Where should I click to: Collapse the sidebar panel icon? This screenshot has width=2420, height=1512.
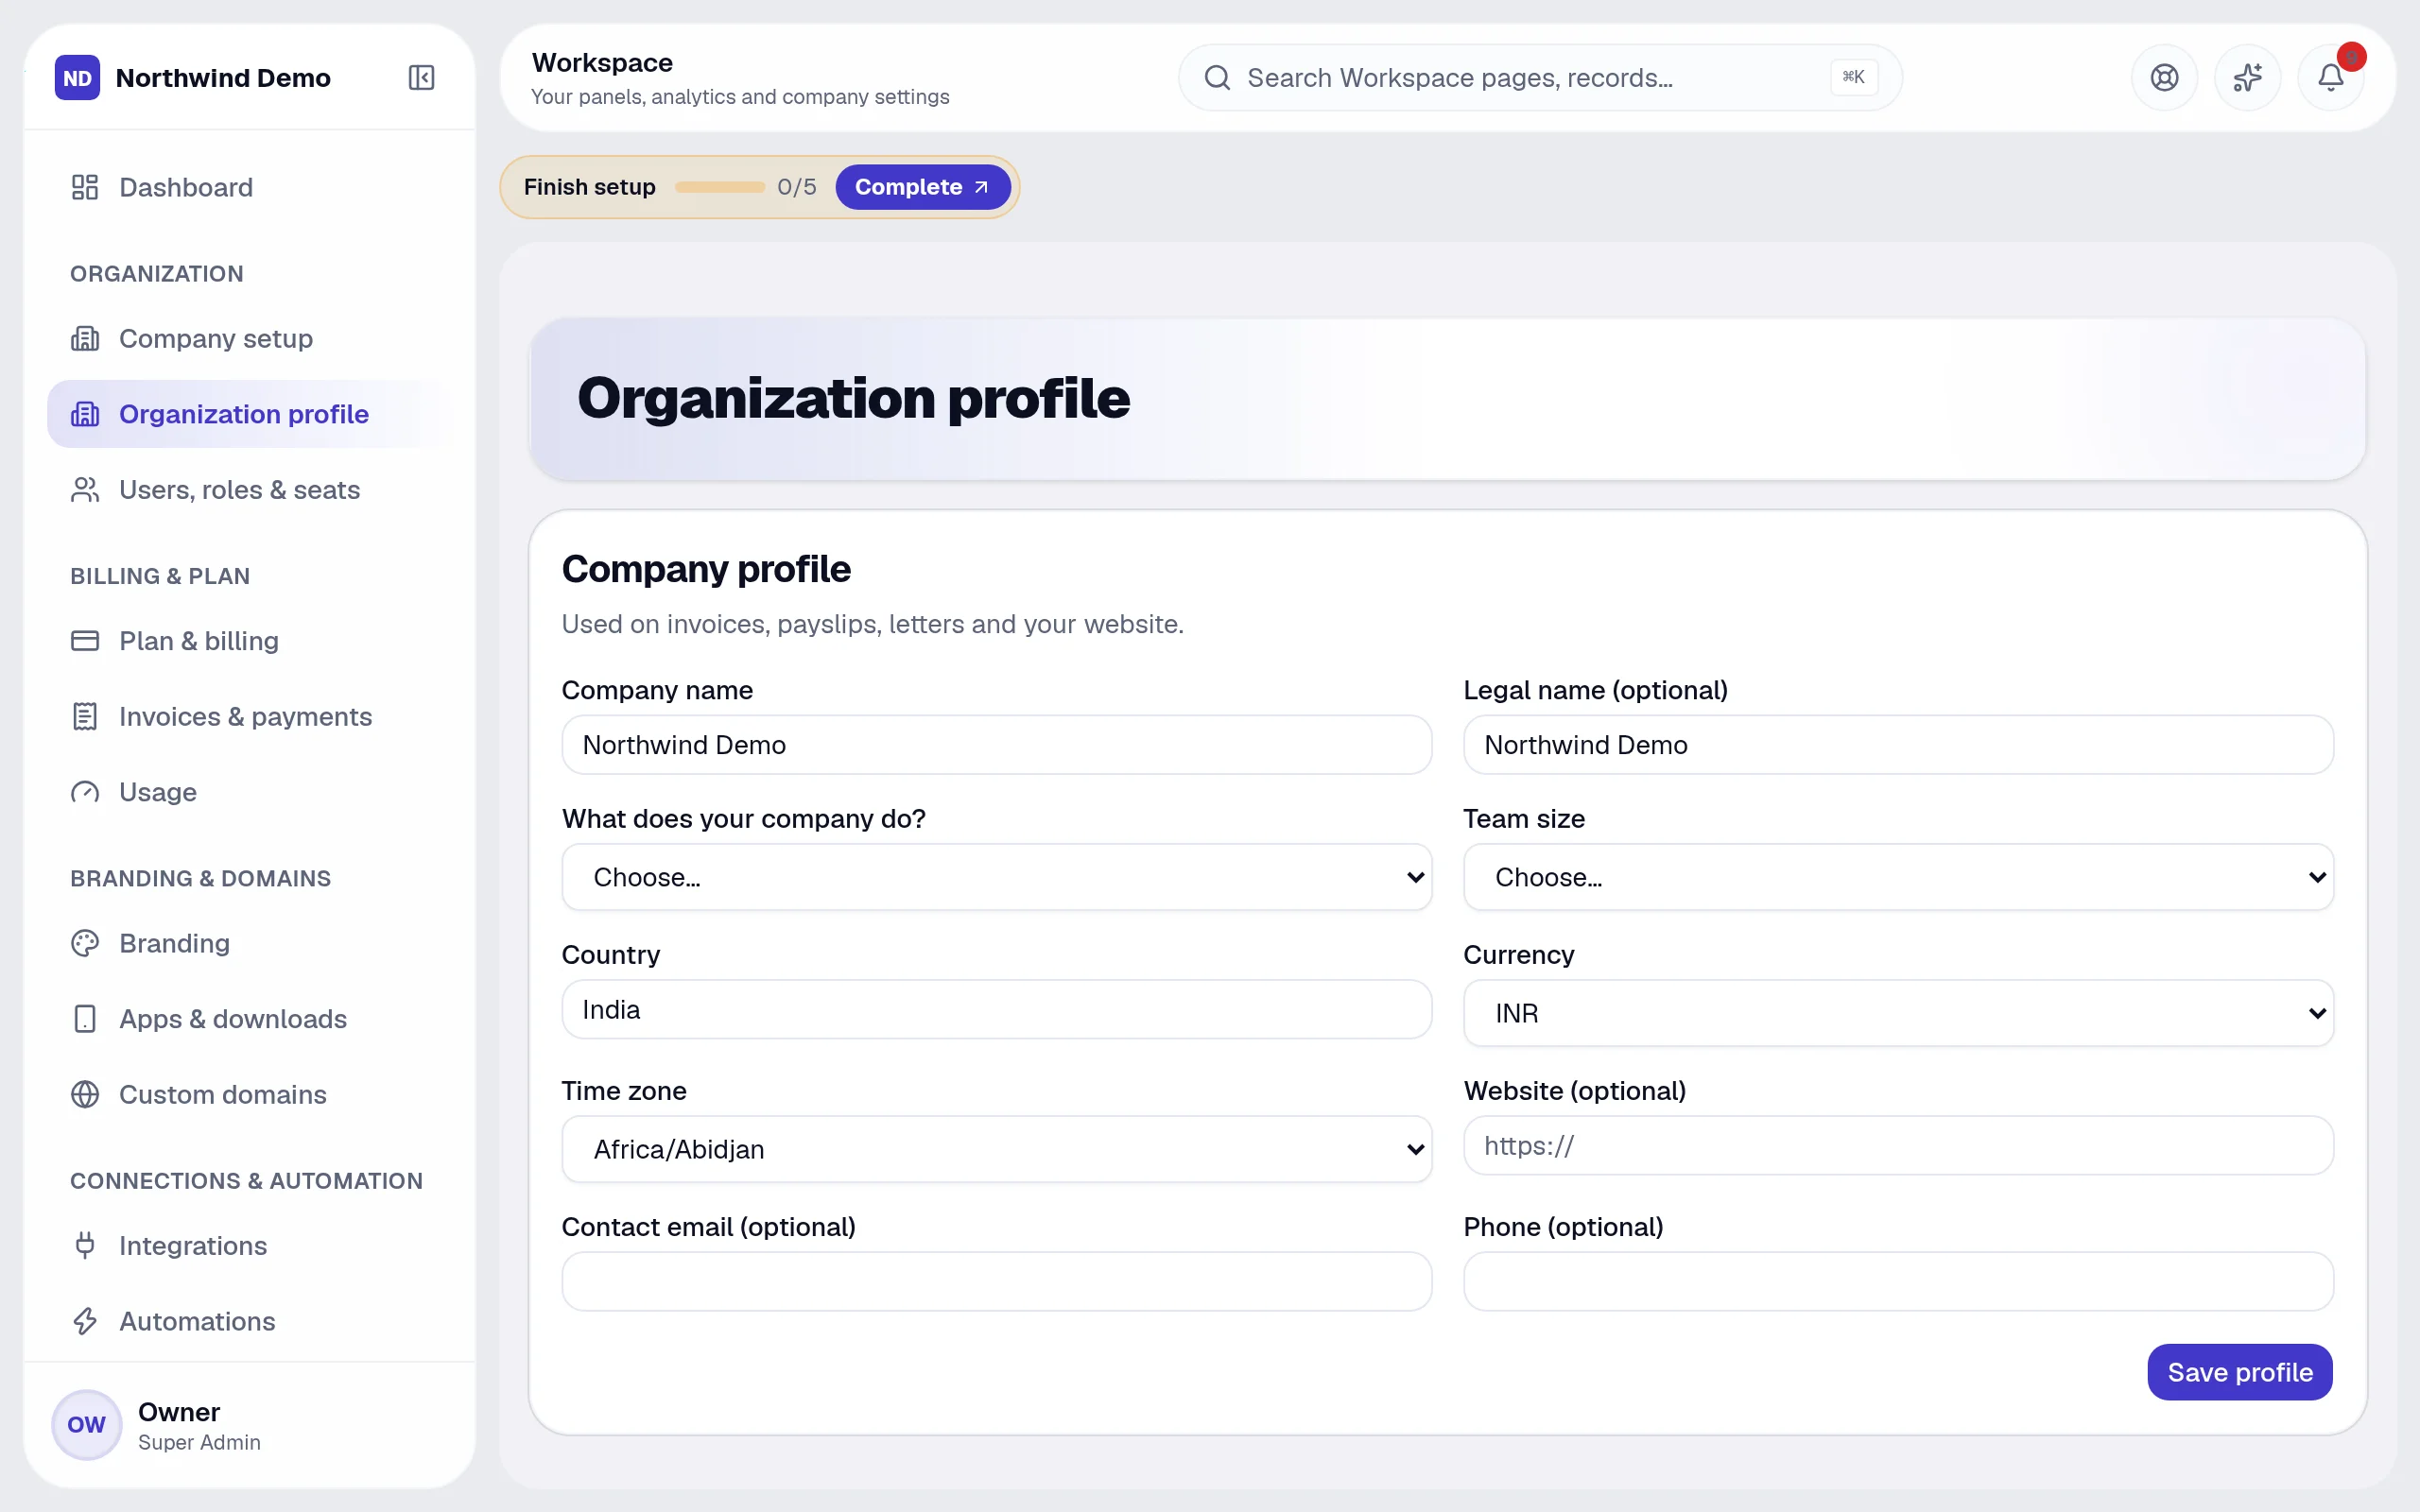point(421,77)
